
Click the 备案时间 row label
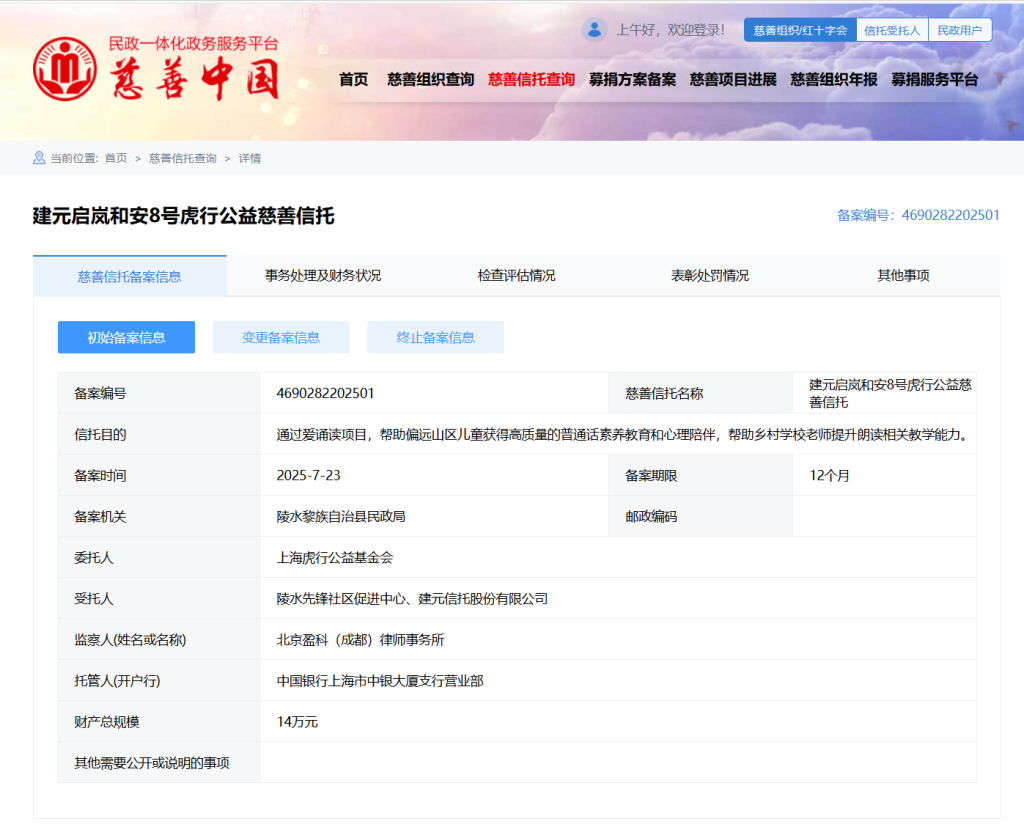[x=100, y=476]
